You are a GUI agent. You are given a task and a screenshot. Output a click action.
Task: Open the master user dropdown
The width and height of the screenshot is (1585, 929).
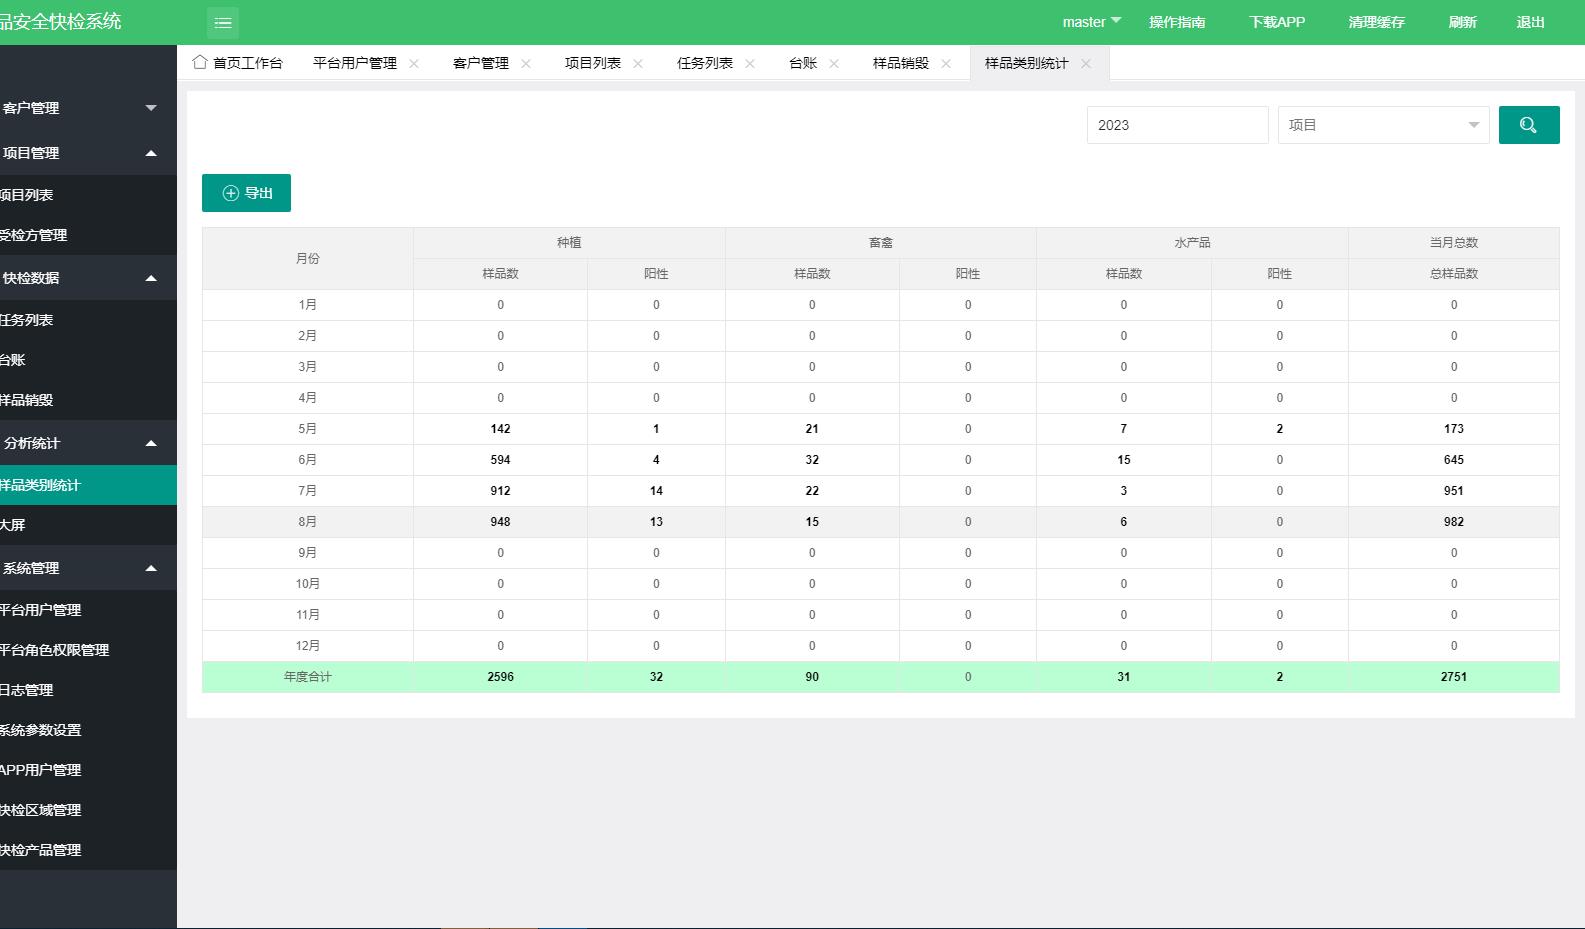(x=1091, y=22)
